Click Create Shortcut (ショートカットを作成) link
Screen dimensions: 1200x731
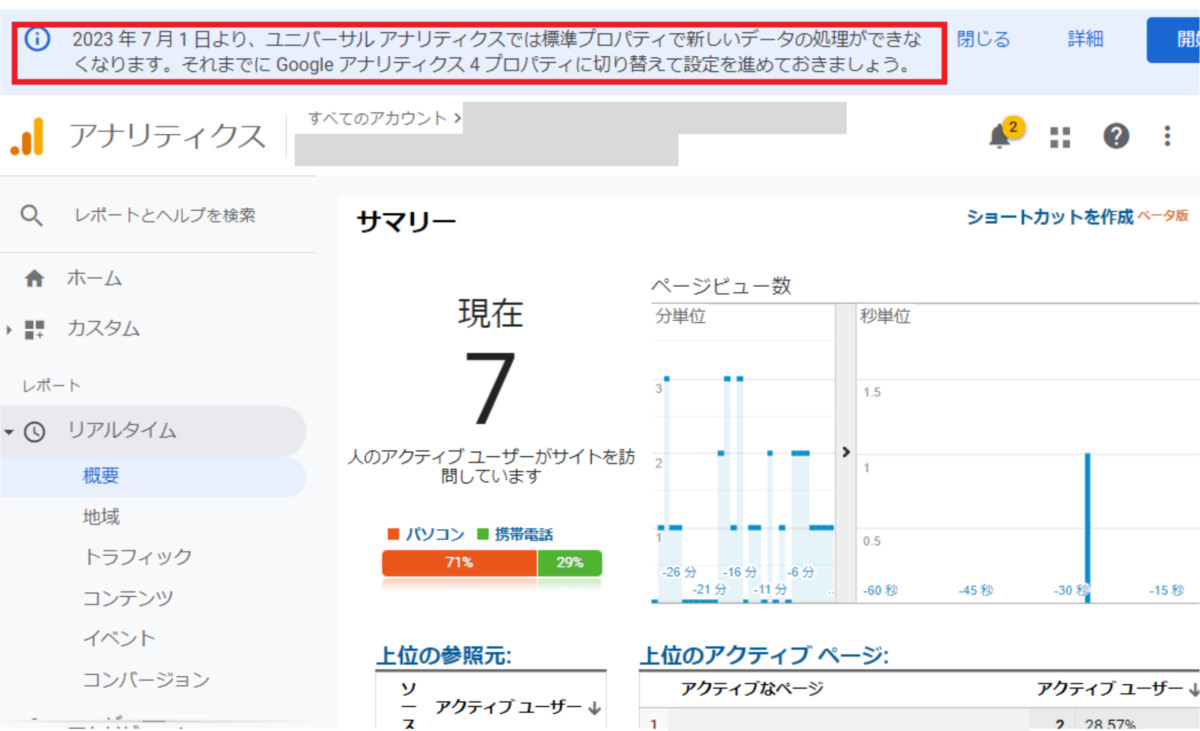(x=1049, y=217)
